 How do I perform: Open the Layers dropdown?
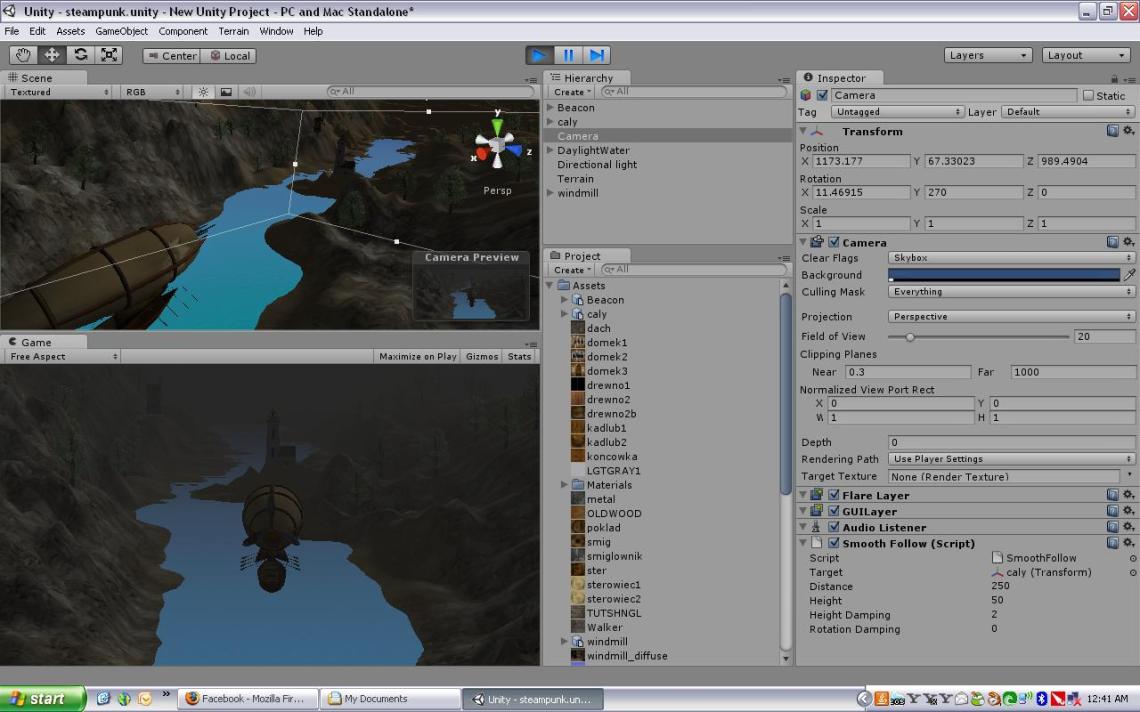tap(987, 56)
